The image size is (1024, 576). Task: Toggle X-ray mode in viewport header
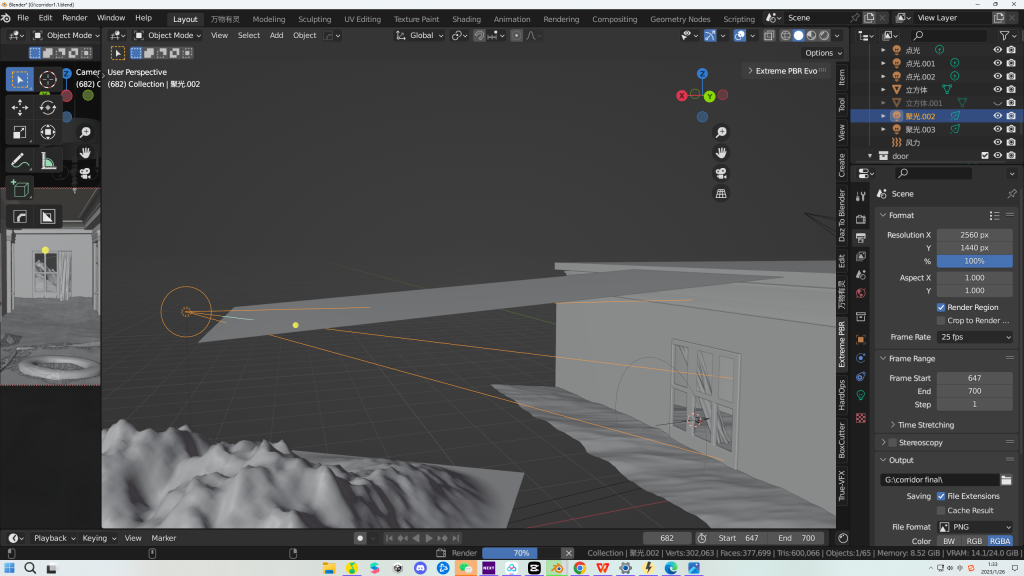point(769,35)
